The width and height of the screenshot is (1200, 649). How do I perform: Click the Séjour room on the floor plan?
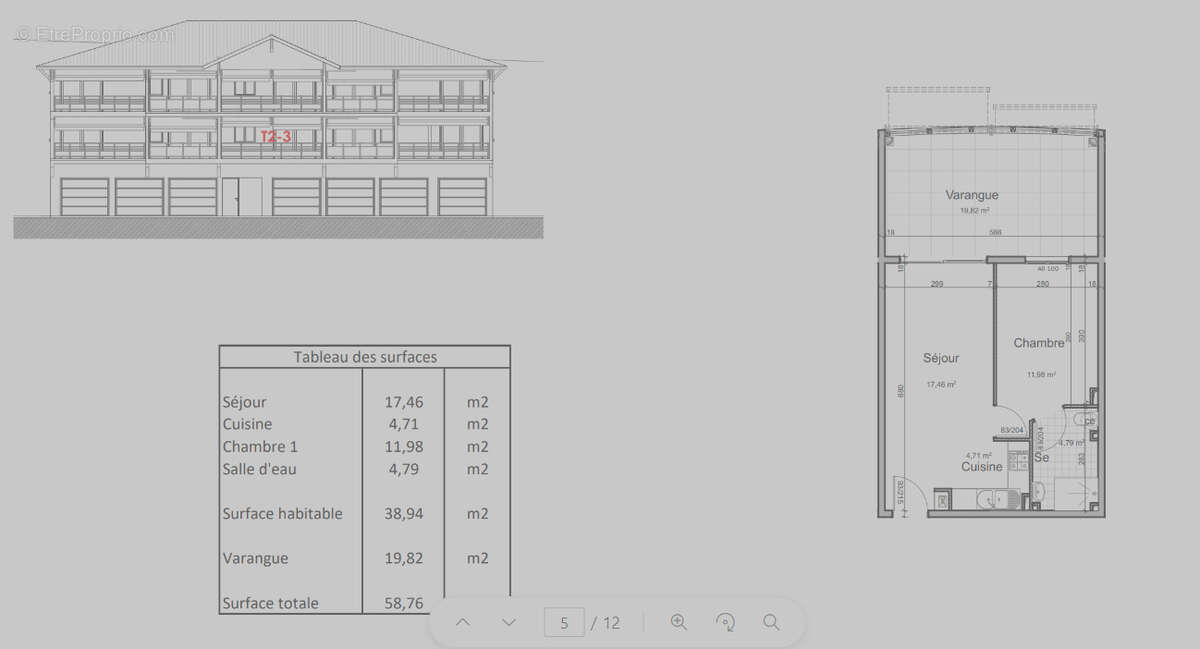(941, 358)
